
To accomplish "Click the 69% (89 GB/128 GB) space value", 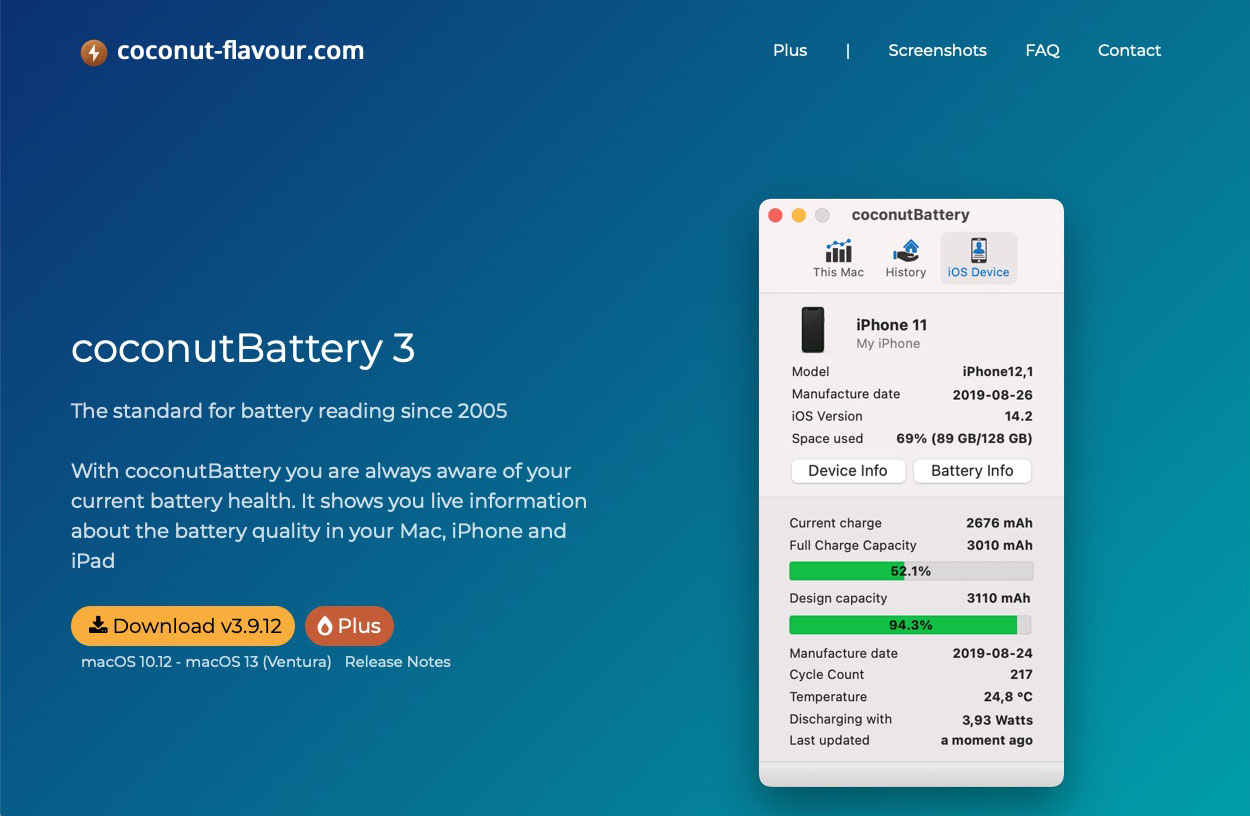I will [965, 439].
